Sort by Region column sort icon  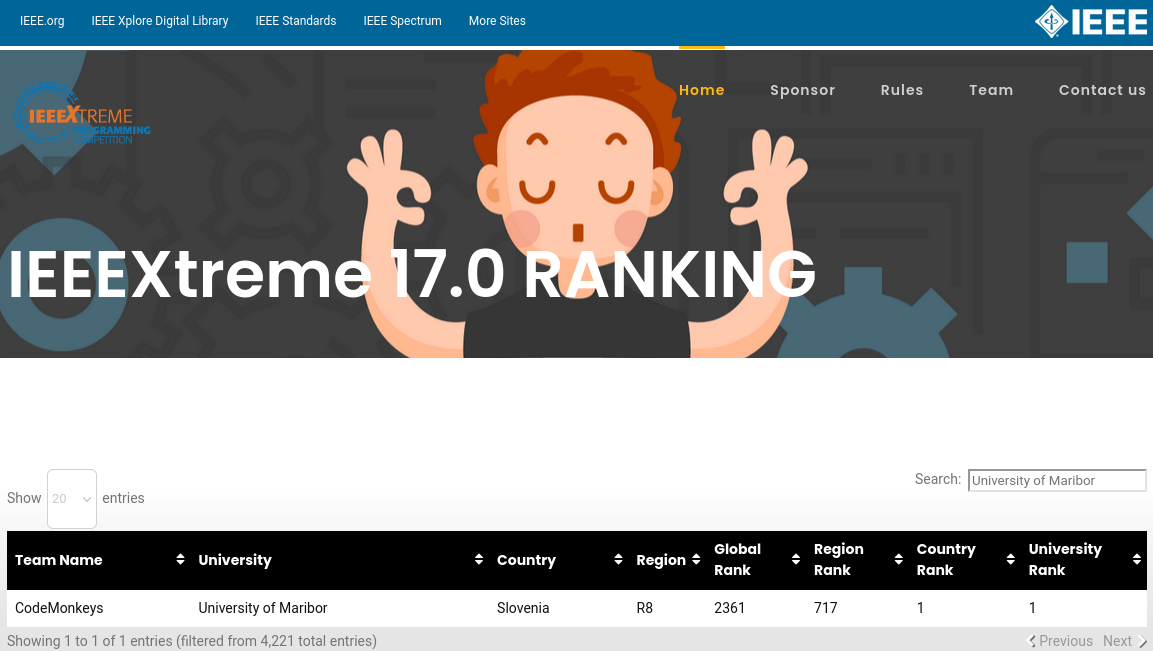696,560
